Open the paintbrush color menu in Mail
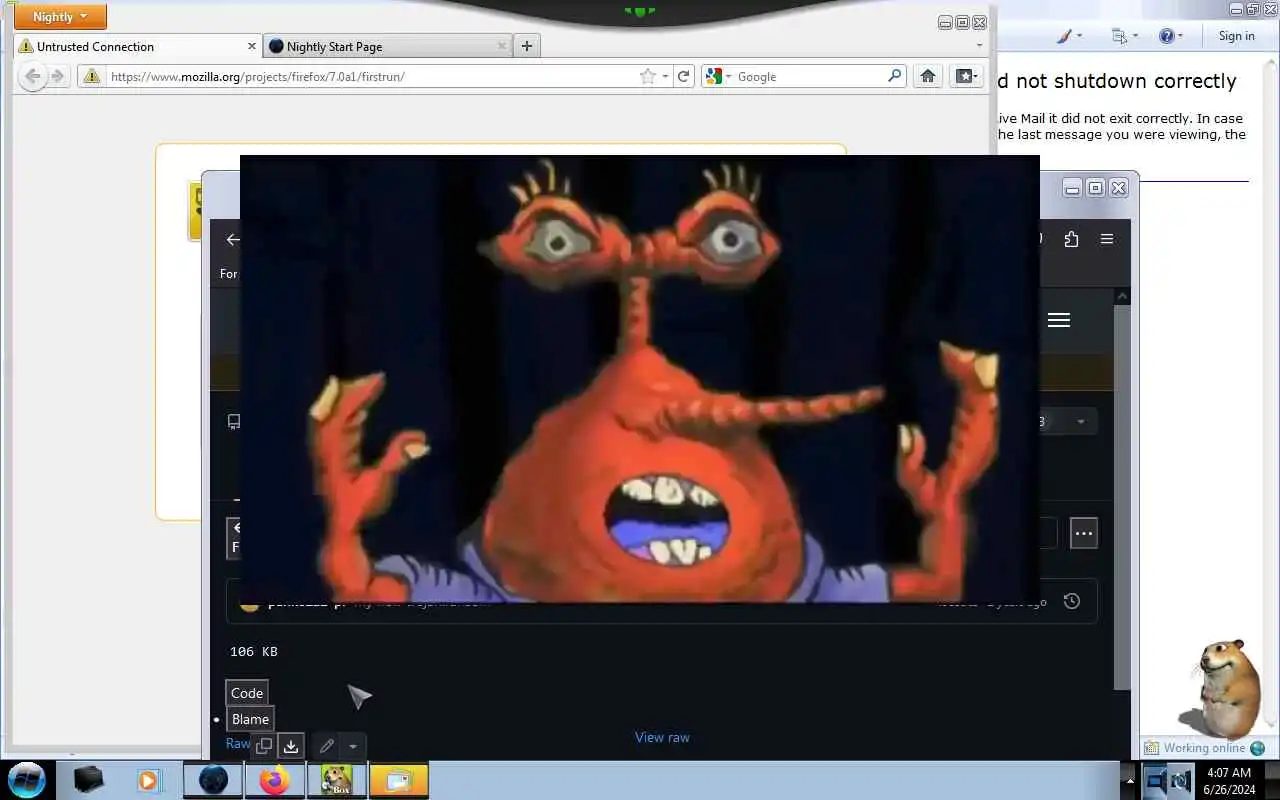The image size is (1280, 800). pyautogui.click(x=1069, y=36)
